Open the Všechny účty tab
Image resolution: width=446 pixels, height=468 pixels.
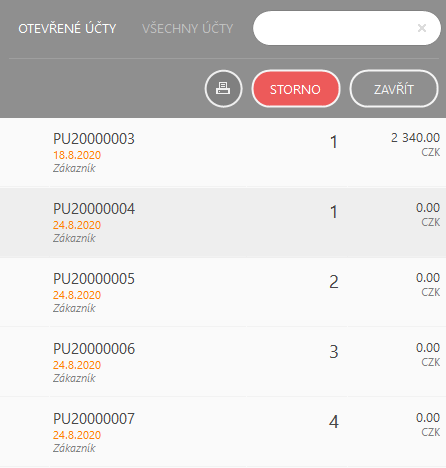(x=188, y=28)
